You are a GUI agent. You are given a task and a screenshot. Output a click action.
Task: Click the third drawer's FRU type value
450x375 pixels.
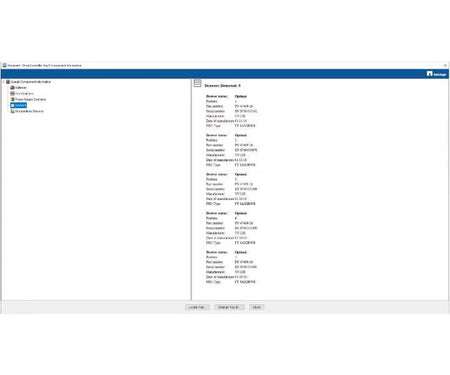click(x=245, y=204)
